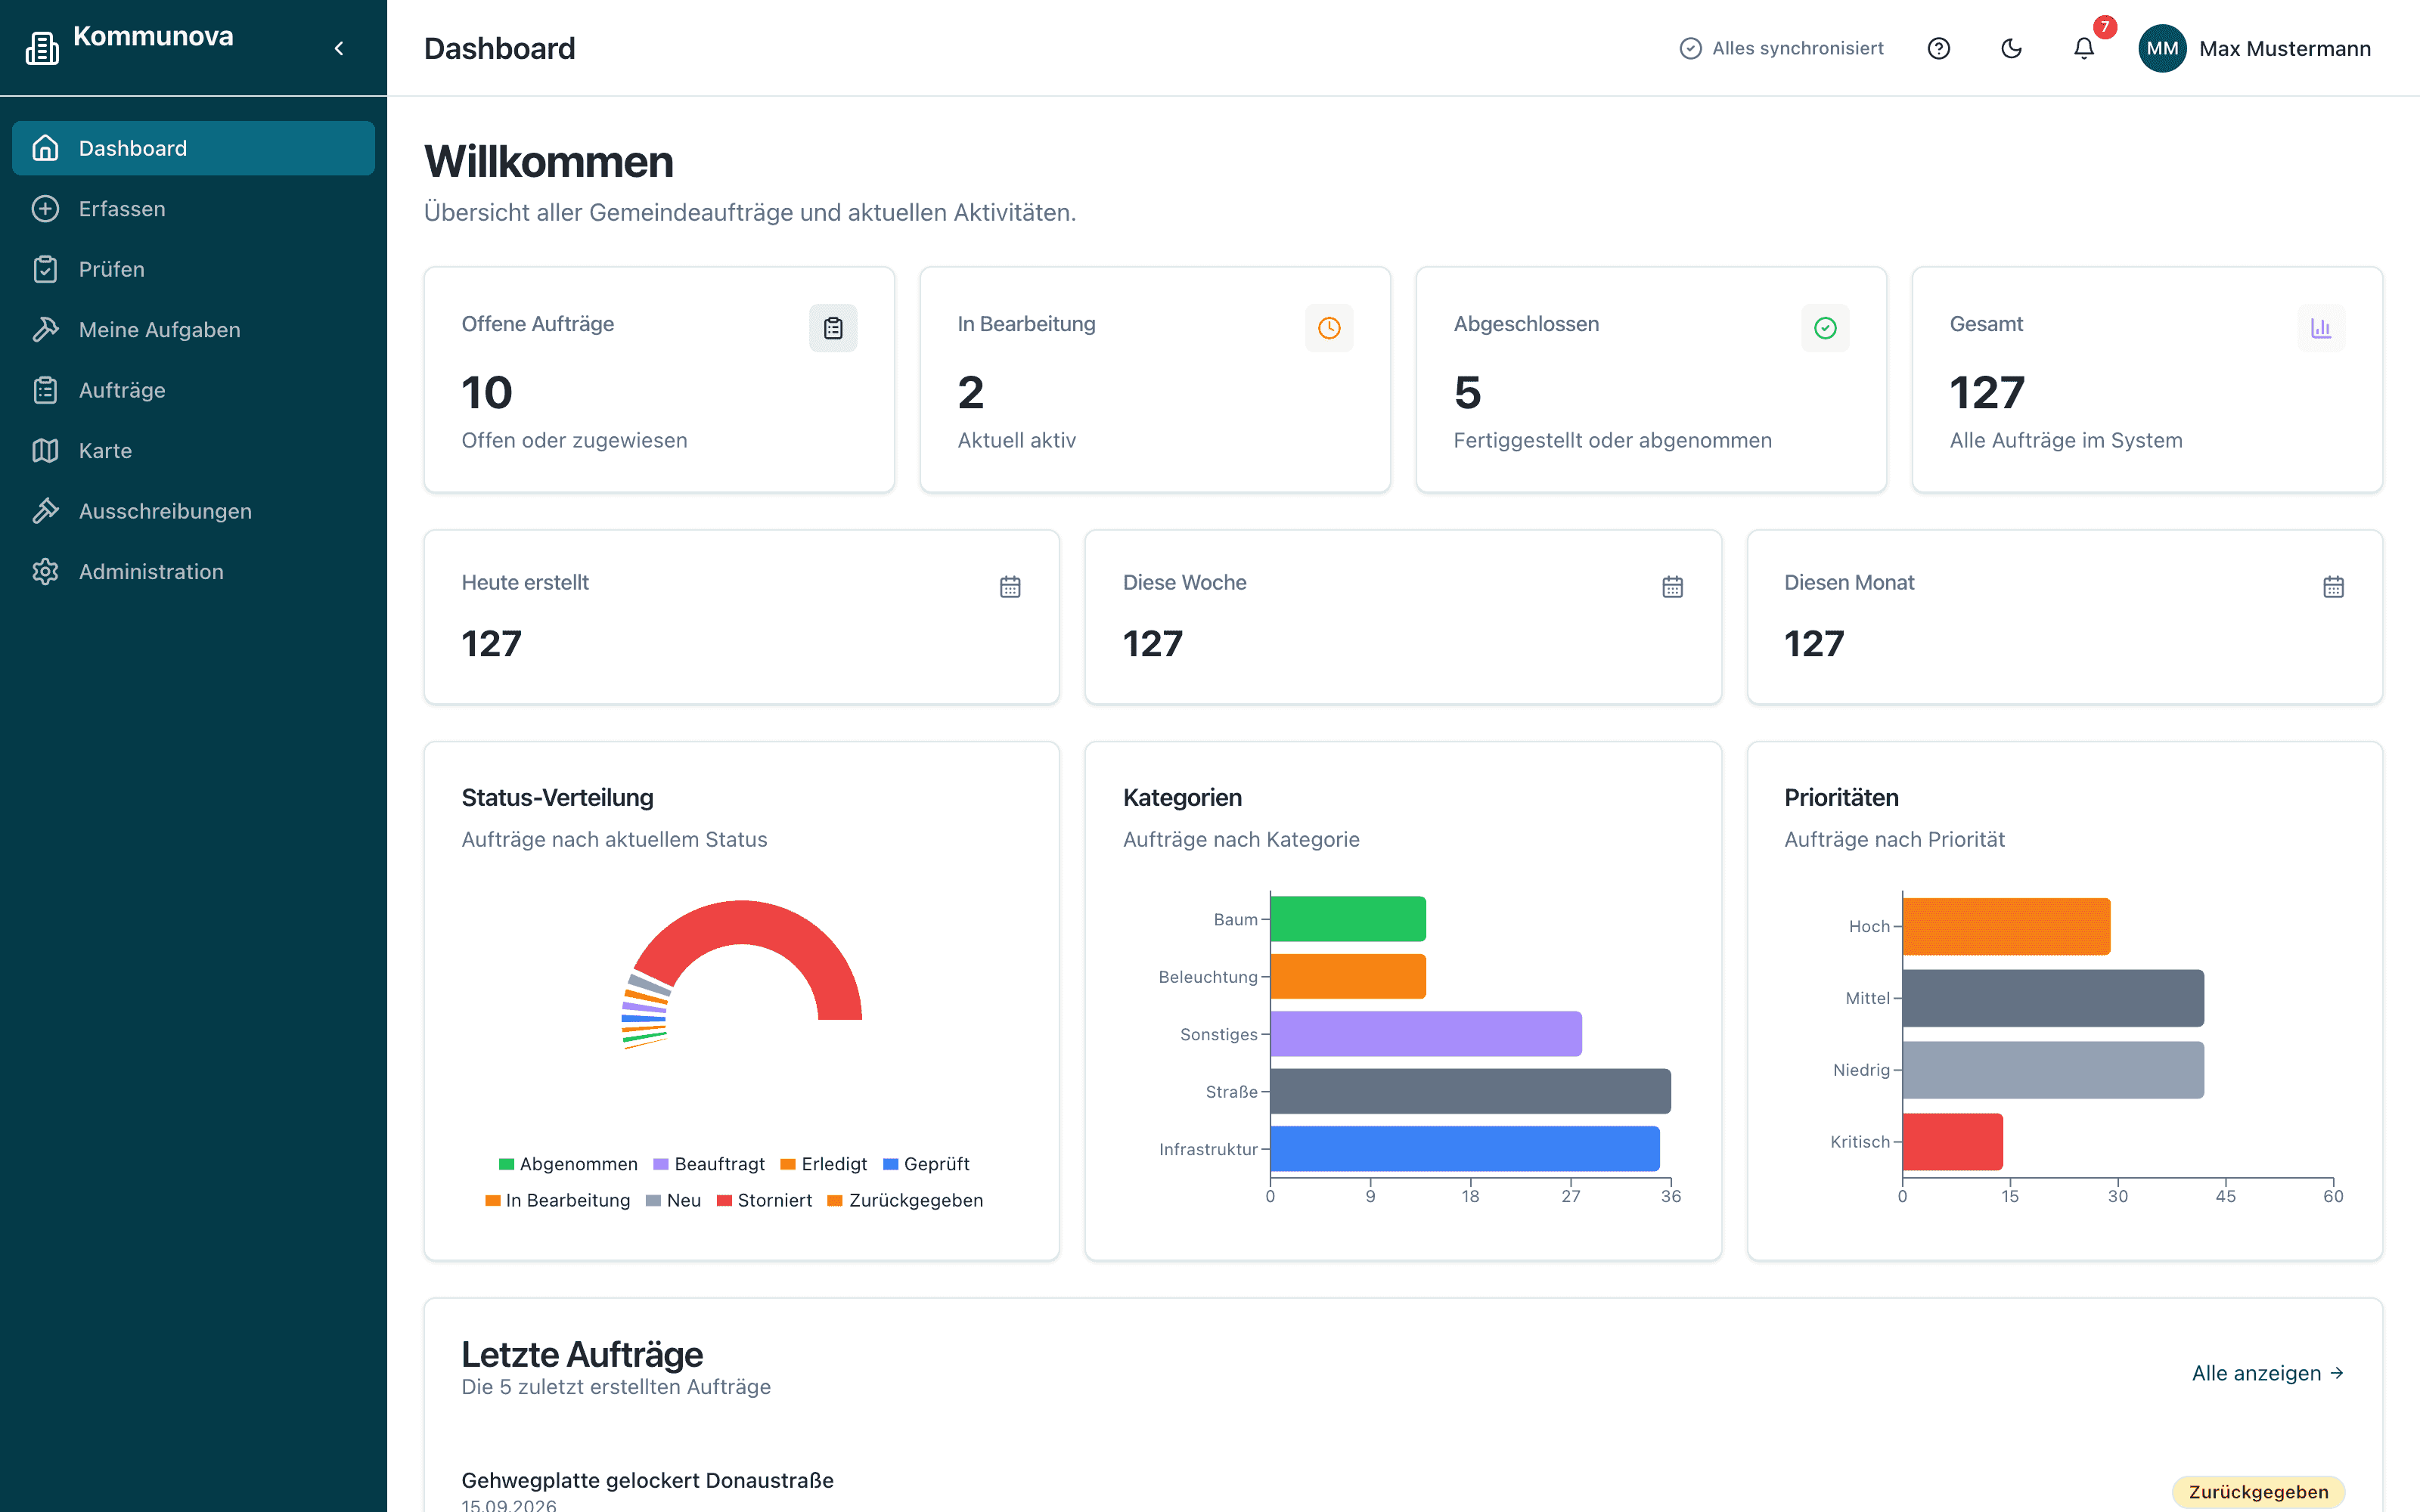
Task: Toggle the Erledigt legend entry
Action: coord(824,1164)
